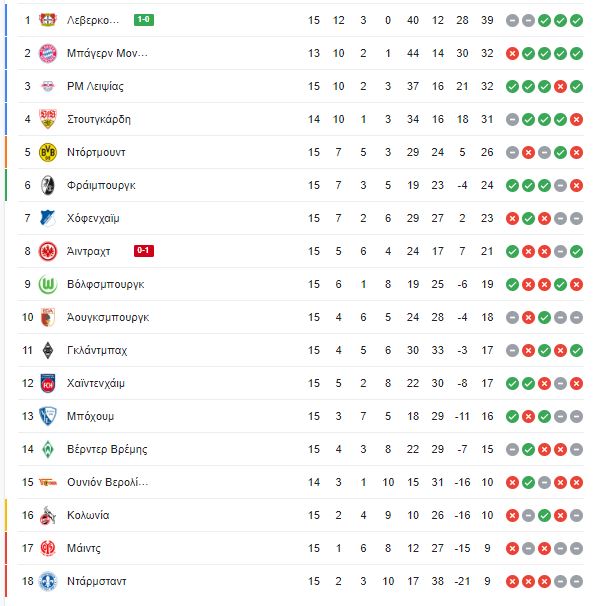
Task: Click the Borussia Dortmund BVB badge
Action: pyautogui.click(x=48, y=152)
